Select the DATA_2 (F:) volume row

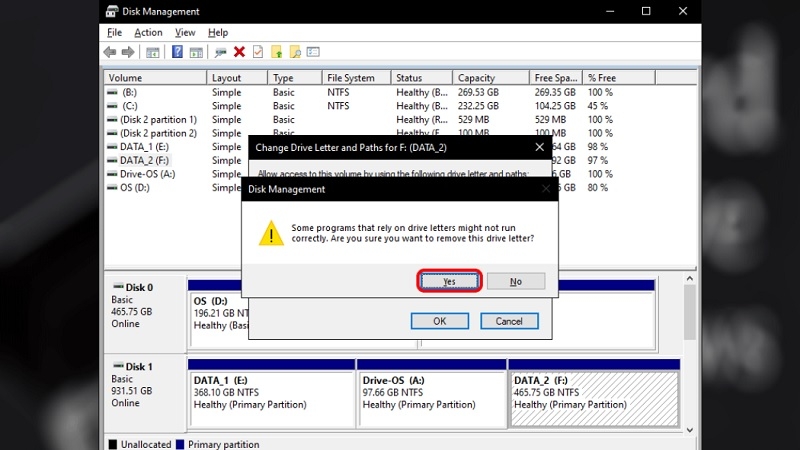tap(144, 160)
